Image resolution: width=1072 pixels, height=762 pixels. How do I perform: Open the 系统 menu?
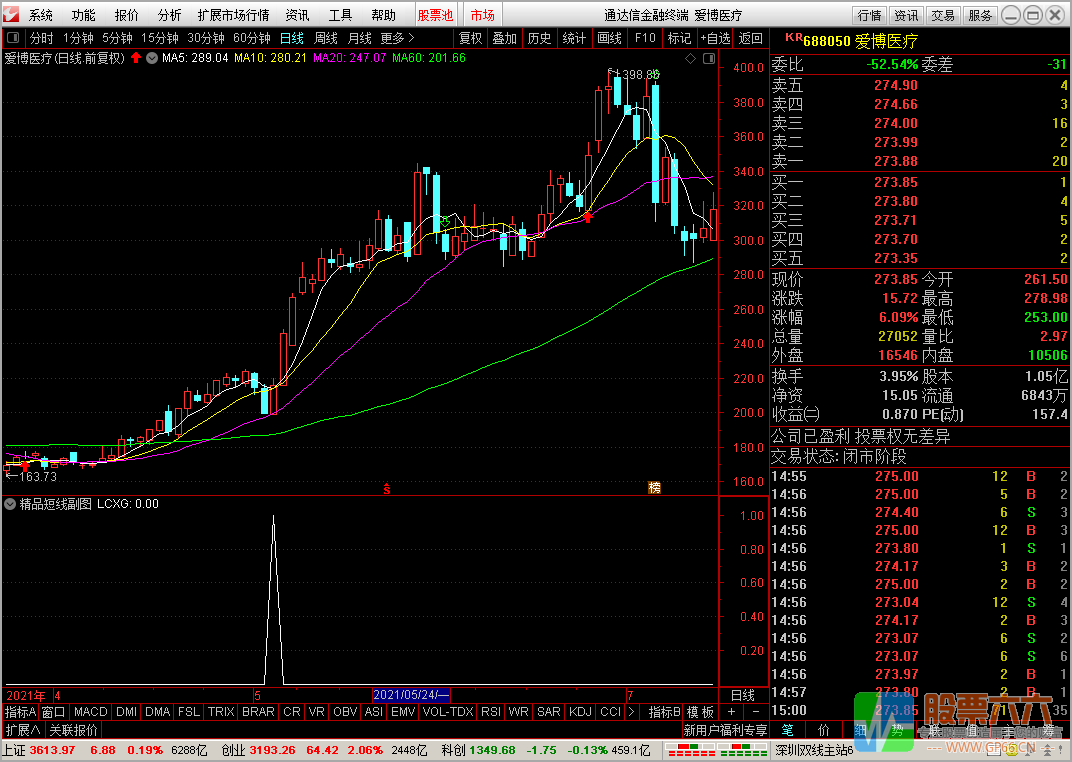pyautogui.click(x=40, y=15)
